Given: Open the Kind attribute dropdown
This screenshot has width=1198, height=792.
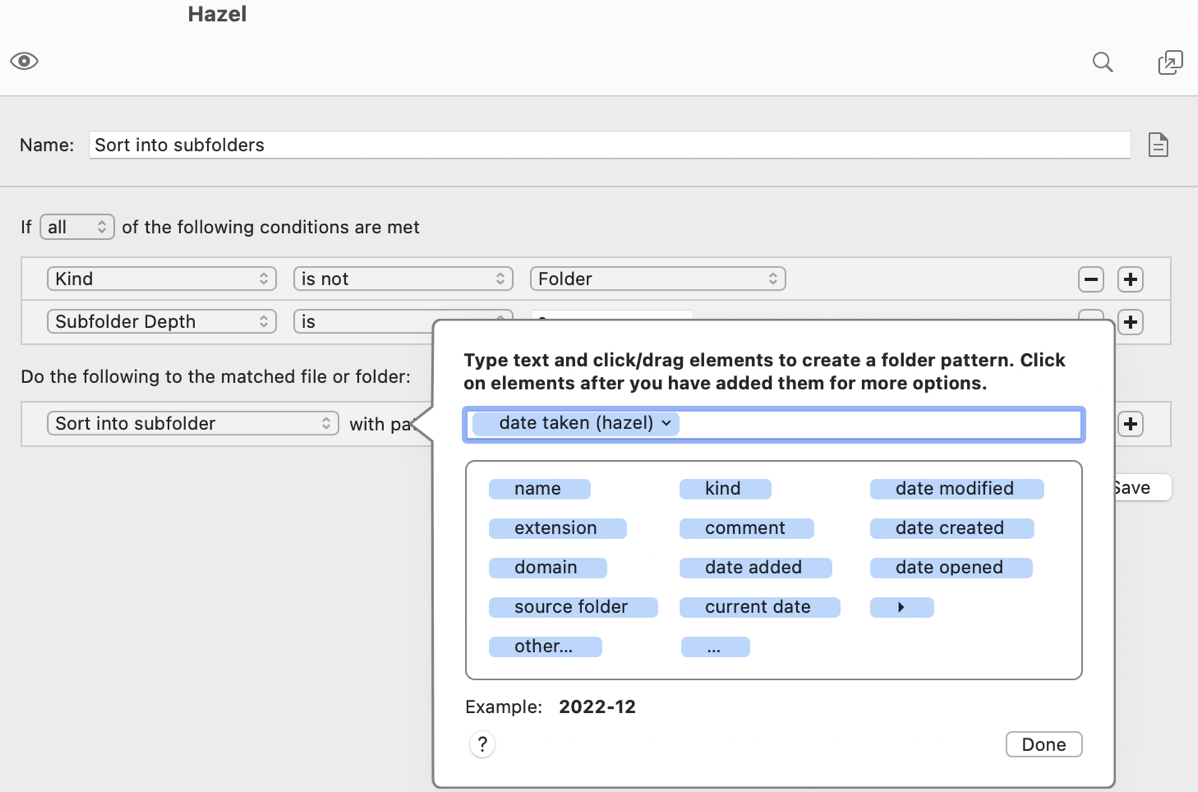Looking at the screenshot, I should pyautogui.click(x=161, y=279).
